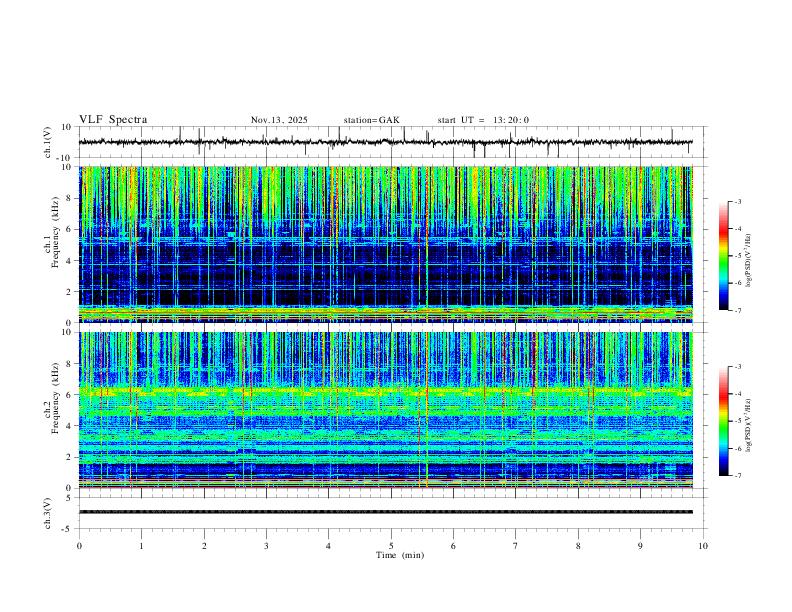
Task: Click the ch.1 colorbar '-5' tick value
Action: coord(738,256)
